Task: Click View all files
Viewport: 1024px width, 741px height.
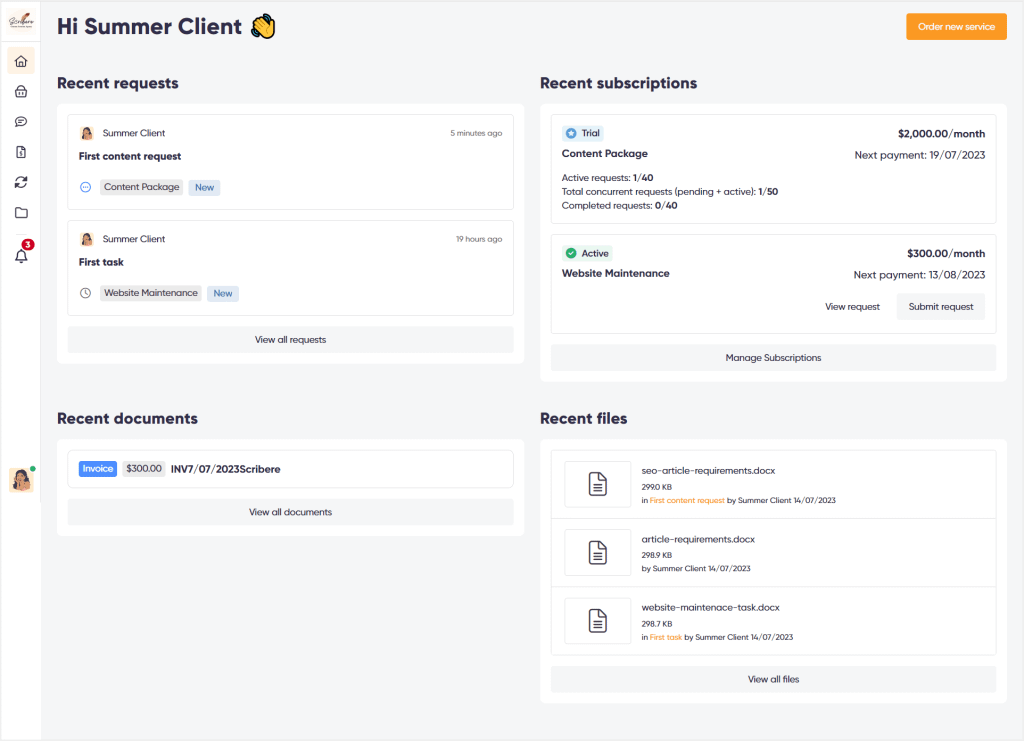Action: coord(773,679)
